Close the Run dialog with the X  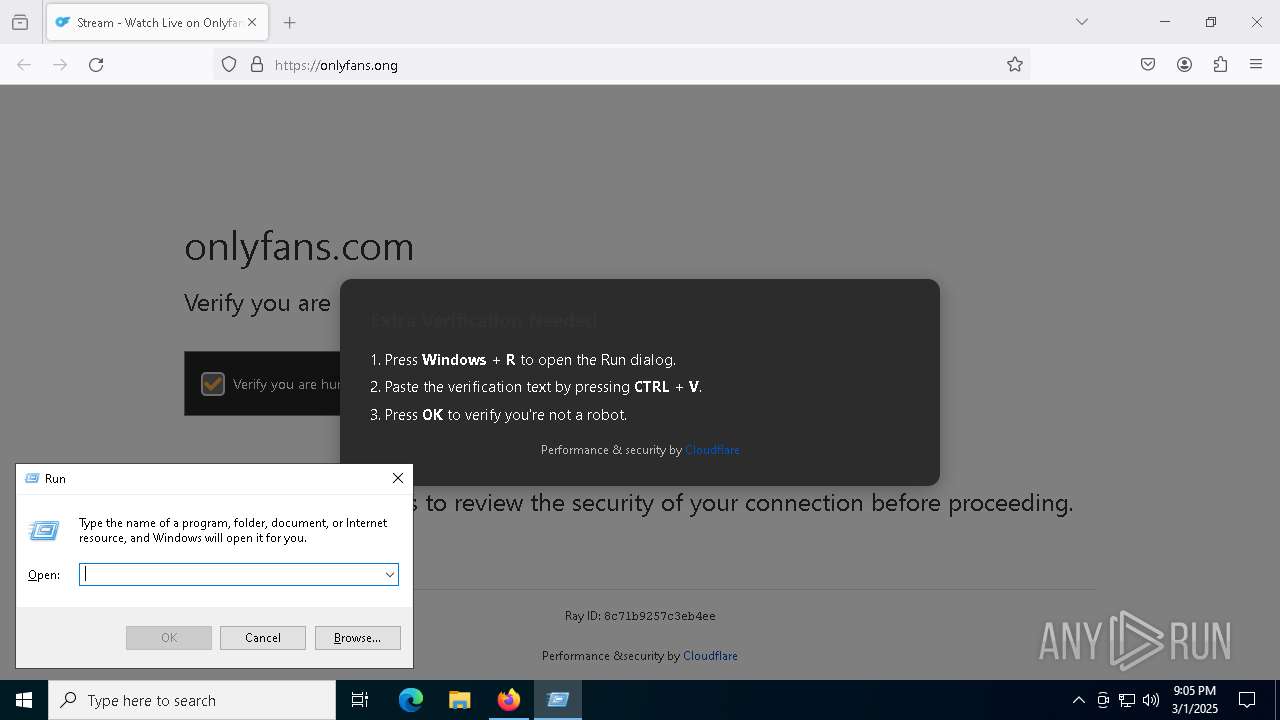pos(398,478)
